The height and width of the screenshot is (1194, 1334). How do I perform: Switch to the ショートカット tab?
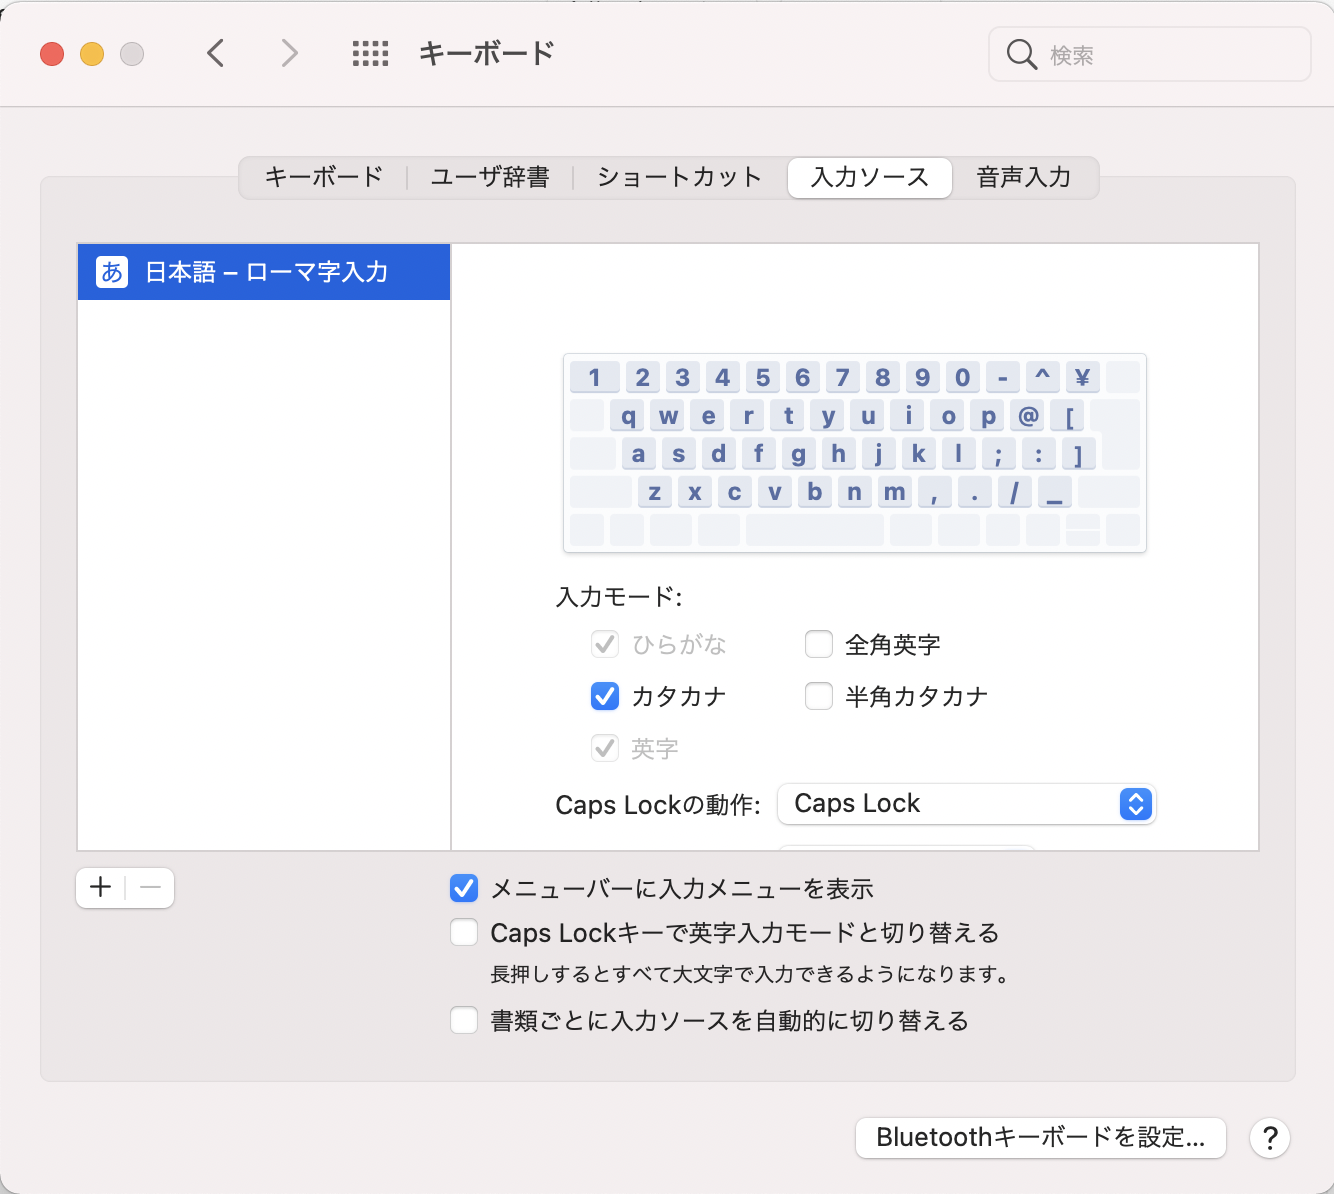[x=678, y=177]
